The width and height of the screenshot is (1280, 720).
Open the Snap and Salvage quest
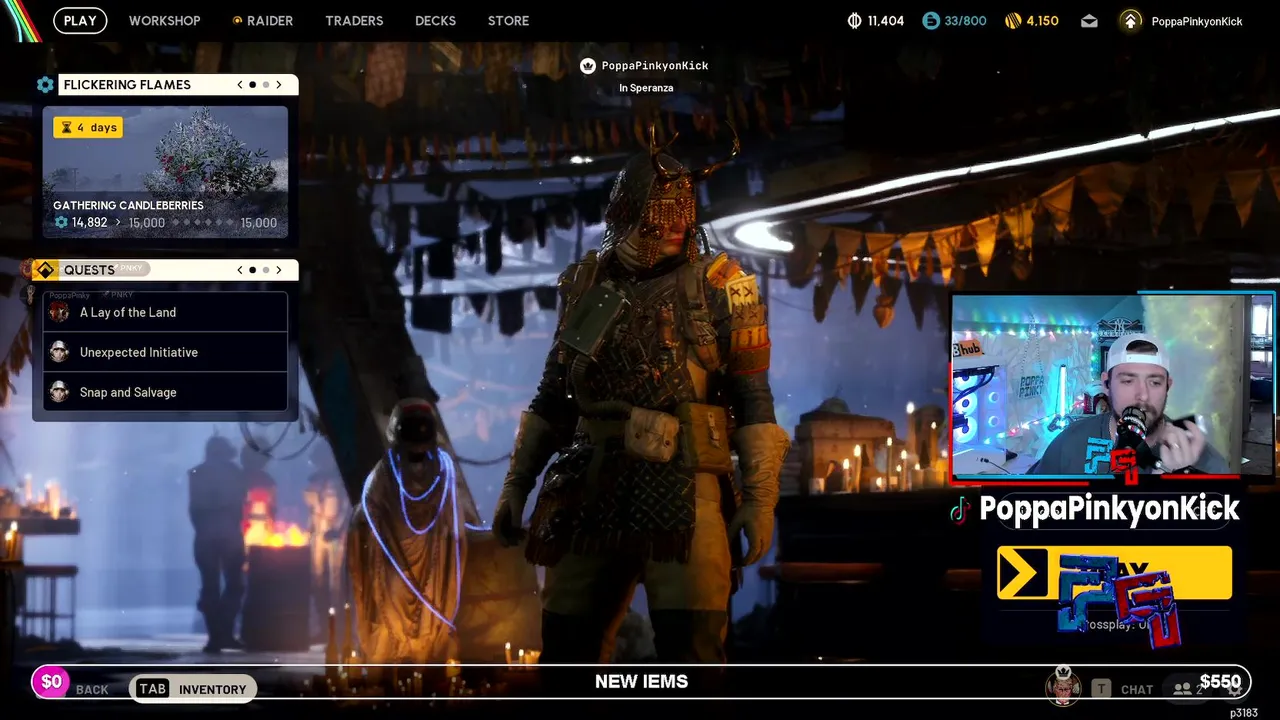[165, 392]
